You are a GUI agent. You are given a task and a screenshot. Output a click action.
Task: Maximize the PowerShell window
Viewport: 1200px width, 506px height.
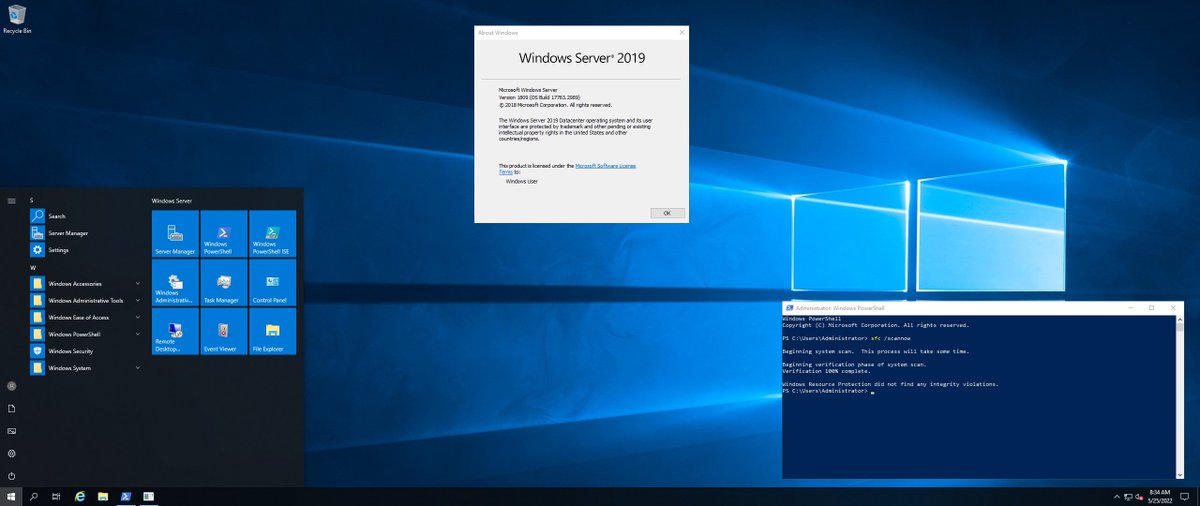pos(1152,307)
